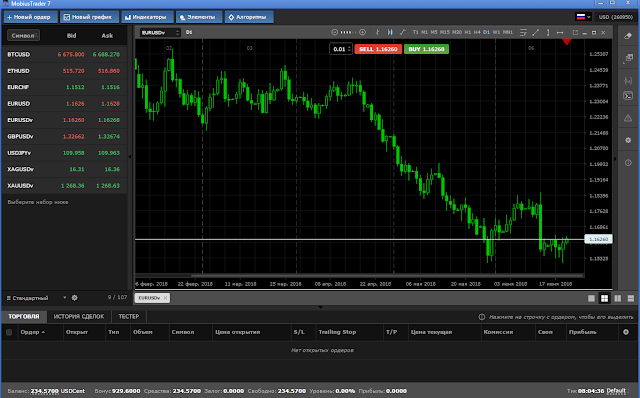Collapse the right sidebar arrow
Image resolution: width=640 pixels, height=398 pixels.
pyautogui.click(x=615, y=159)
